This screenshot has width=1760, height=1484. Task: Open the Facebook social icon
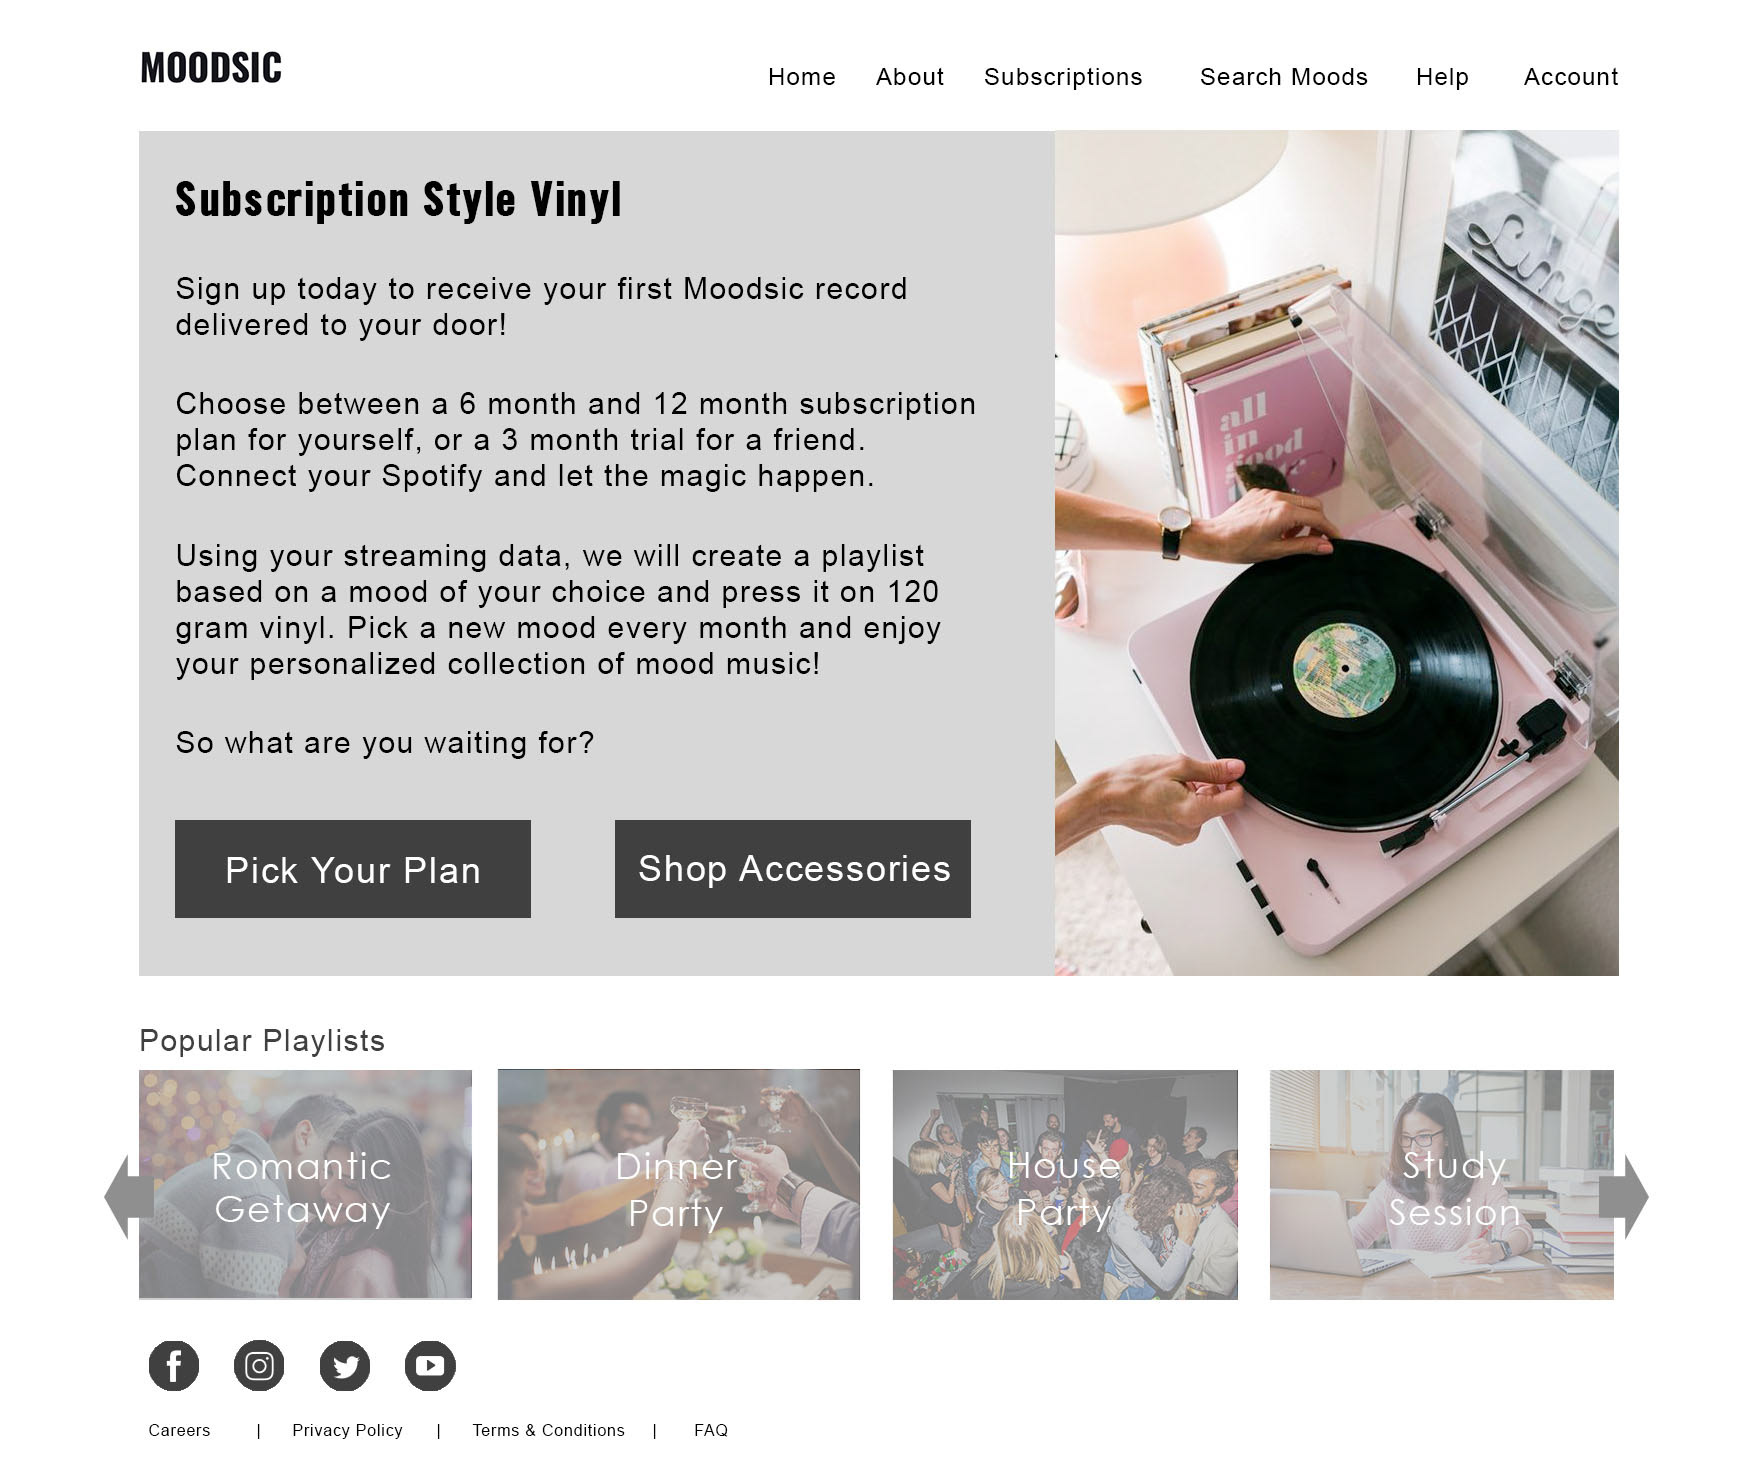[174, 1366]
